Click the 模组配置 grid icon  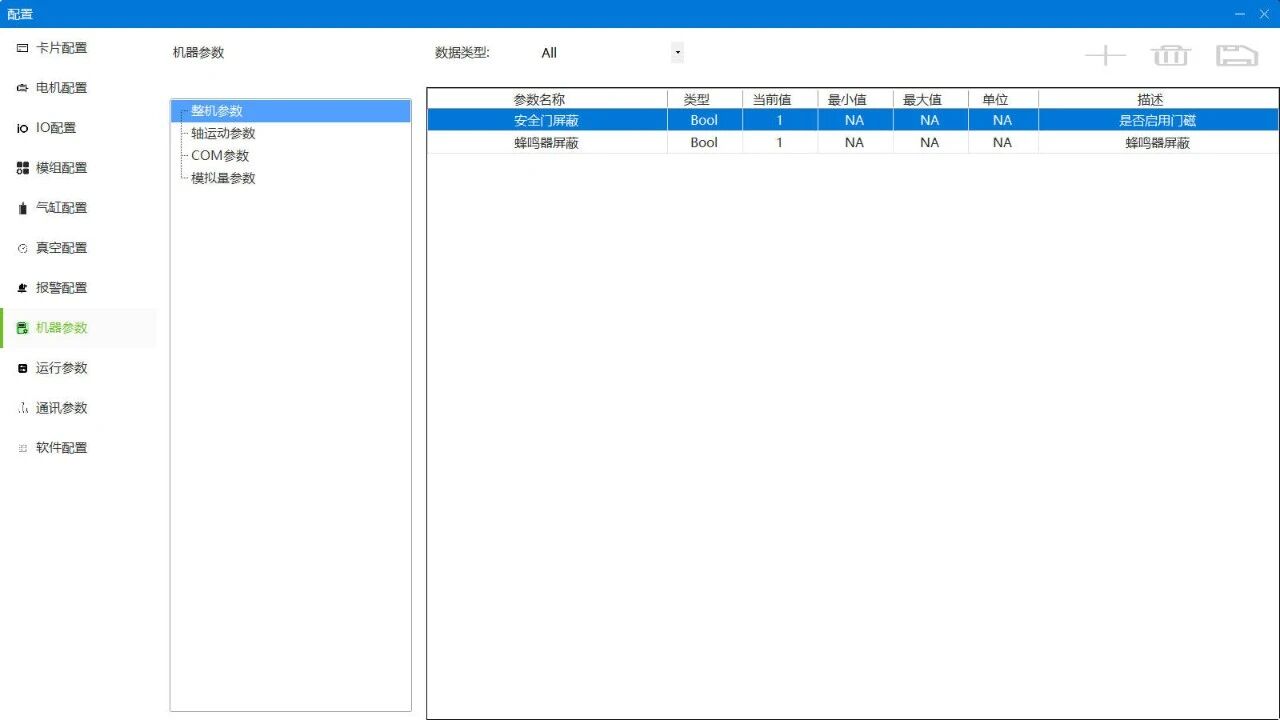(x=22, y=168)
